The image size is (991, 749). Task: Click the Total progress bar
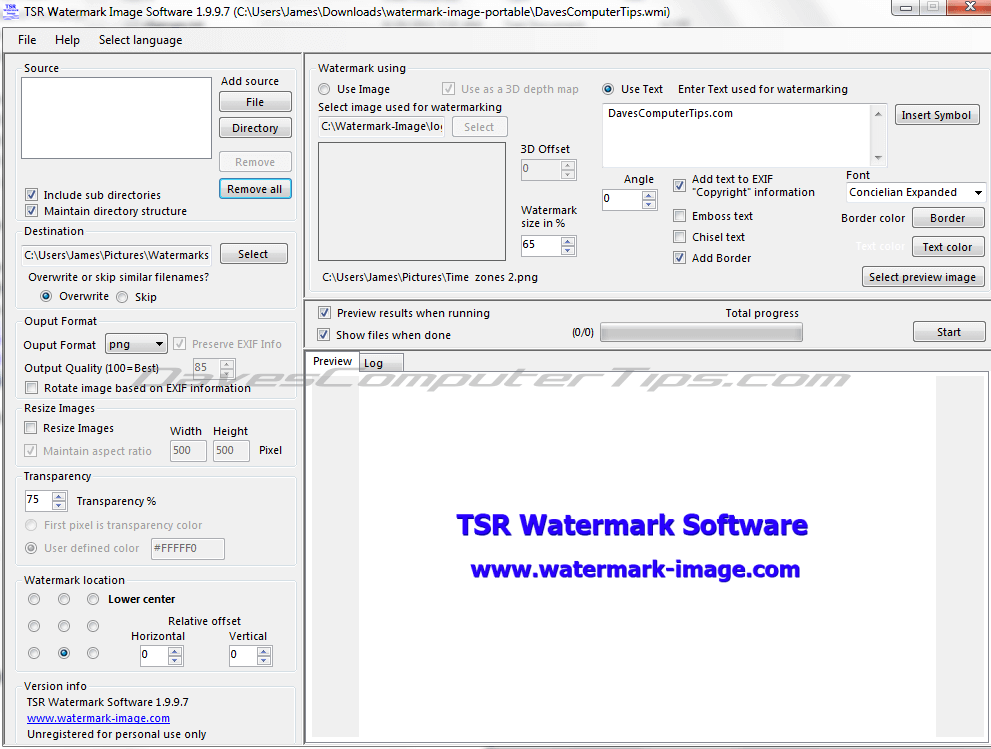701,332
